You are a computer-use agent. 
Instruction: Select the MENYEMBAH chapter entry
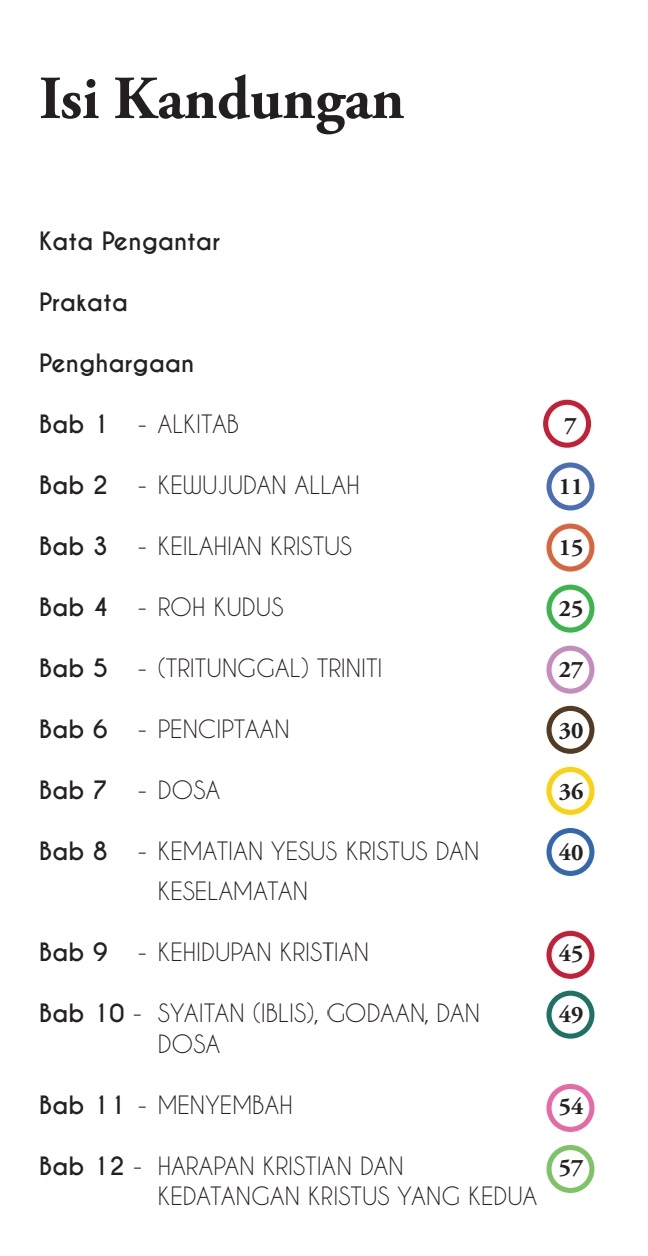pos(225,1106)
